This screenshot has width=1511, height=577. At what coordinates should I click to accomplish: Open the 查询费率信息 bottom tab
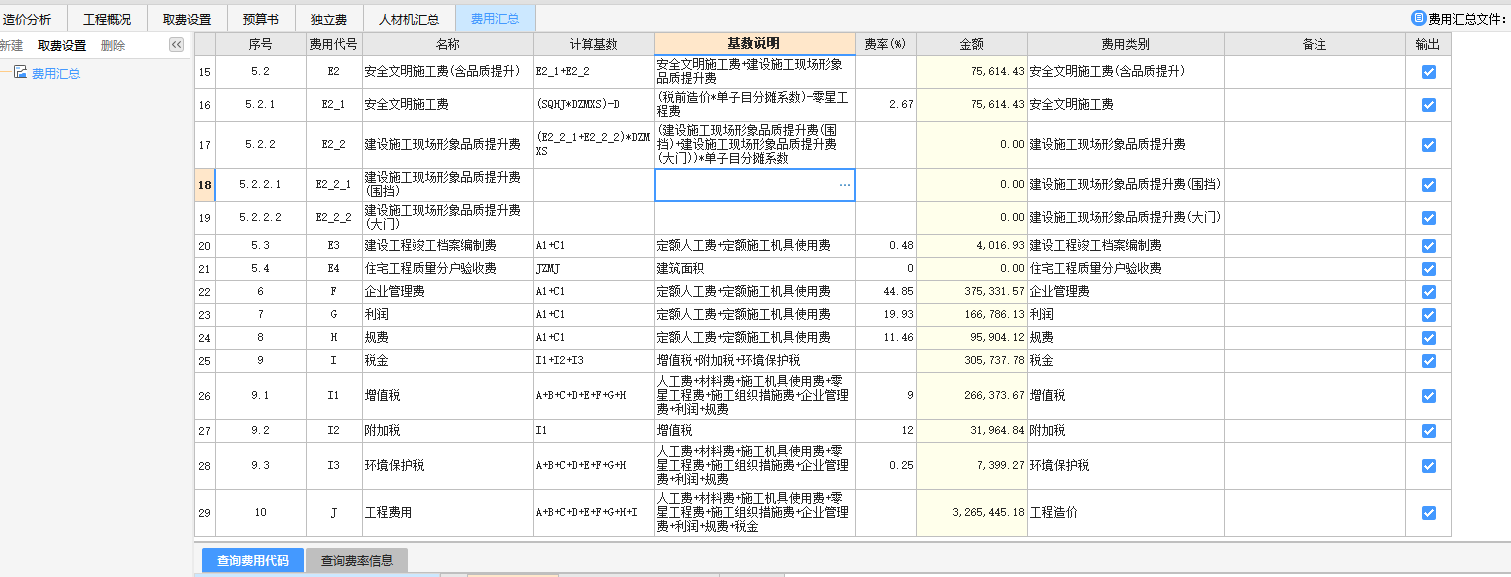[357, 560]
